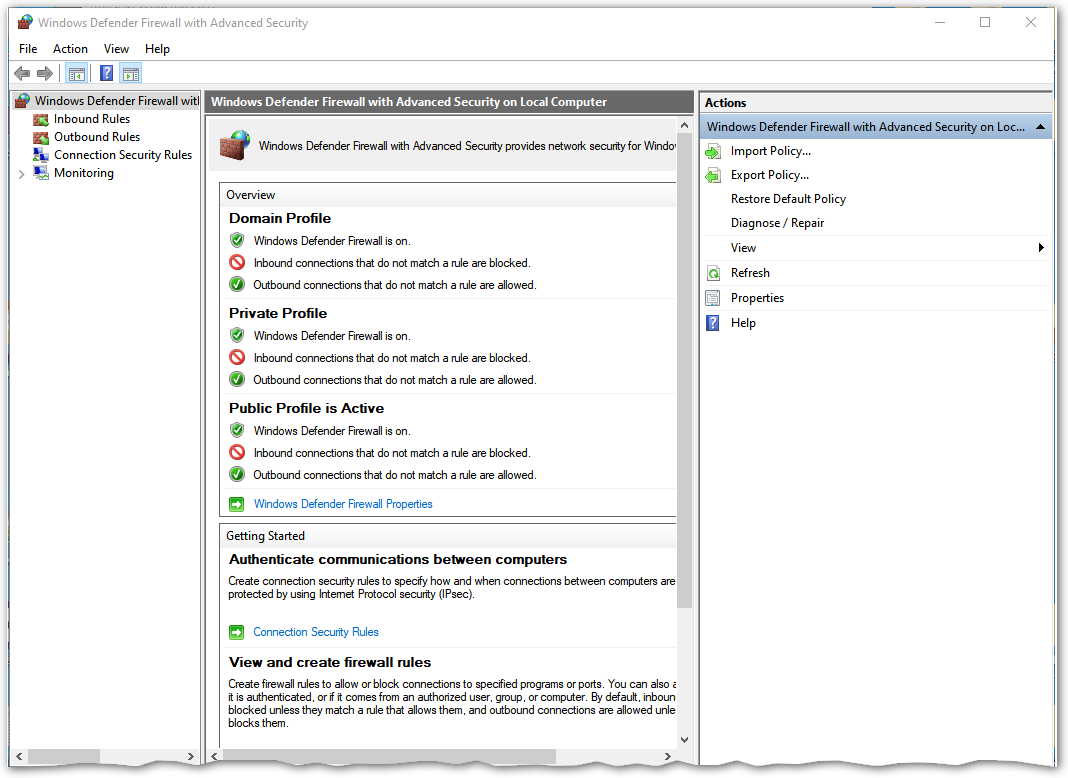Viewport: 1068px width, 778px height.
Task: Select Inbound Rules in the tree
Action: click(x=92, y=119)
